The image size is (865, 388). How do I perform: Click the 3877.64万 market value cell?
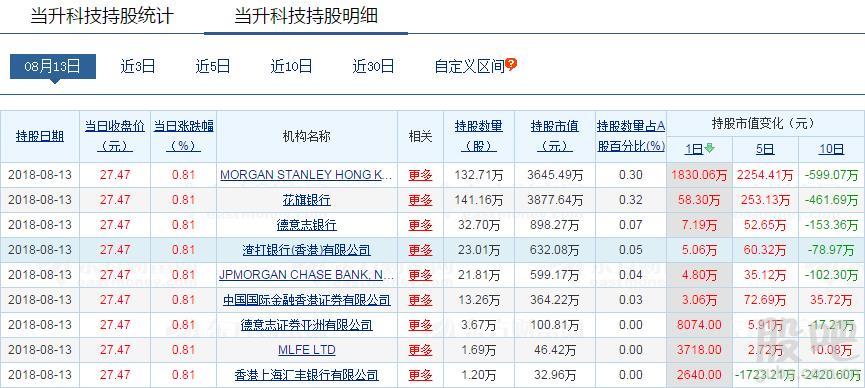coord(554,200)
